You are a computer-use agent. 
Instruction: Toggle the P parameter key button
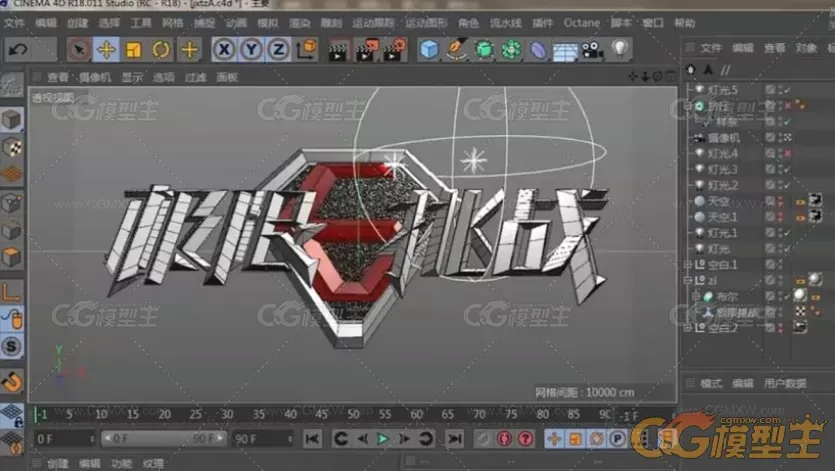pos(617,439)
